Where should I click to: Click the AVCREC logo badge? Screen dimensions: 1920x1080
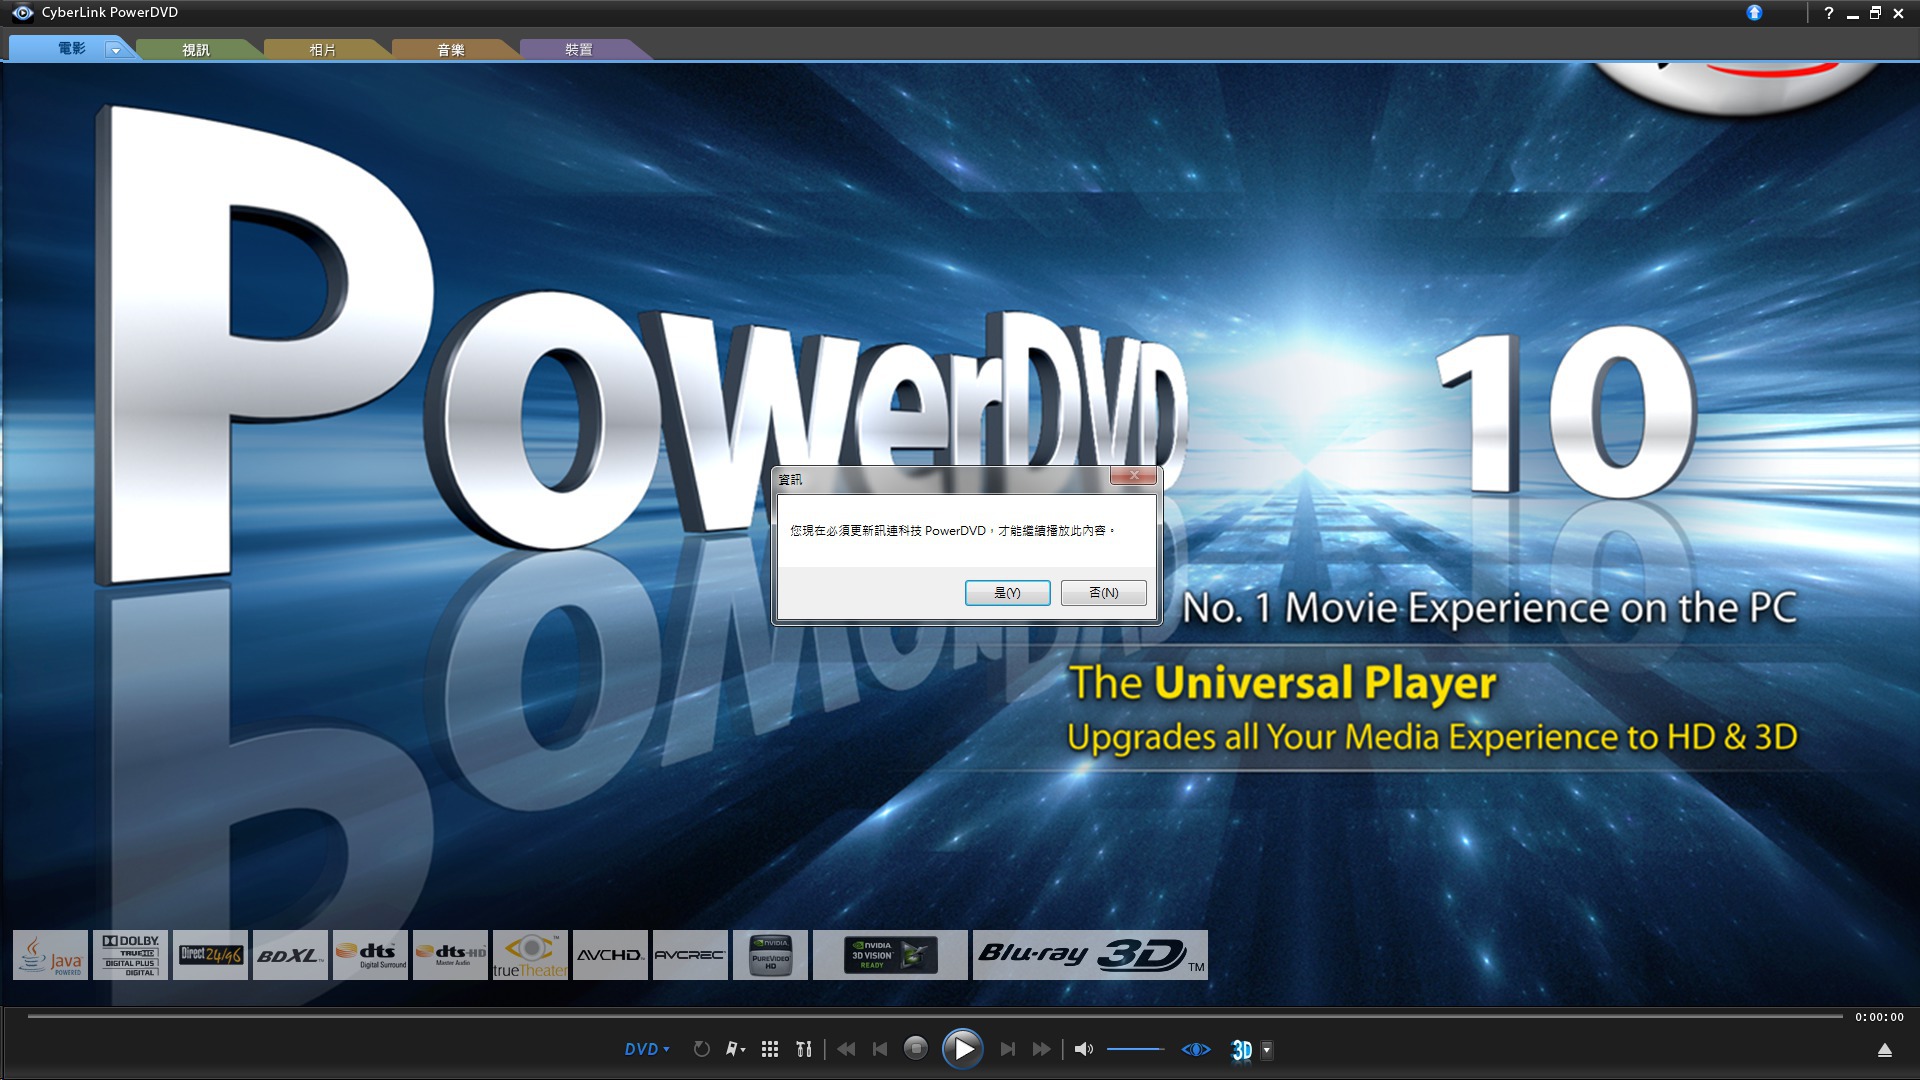[x=690, y=955]
